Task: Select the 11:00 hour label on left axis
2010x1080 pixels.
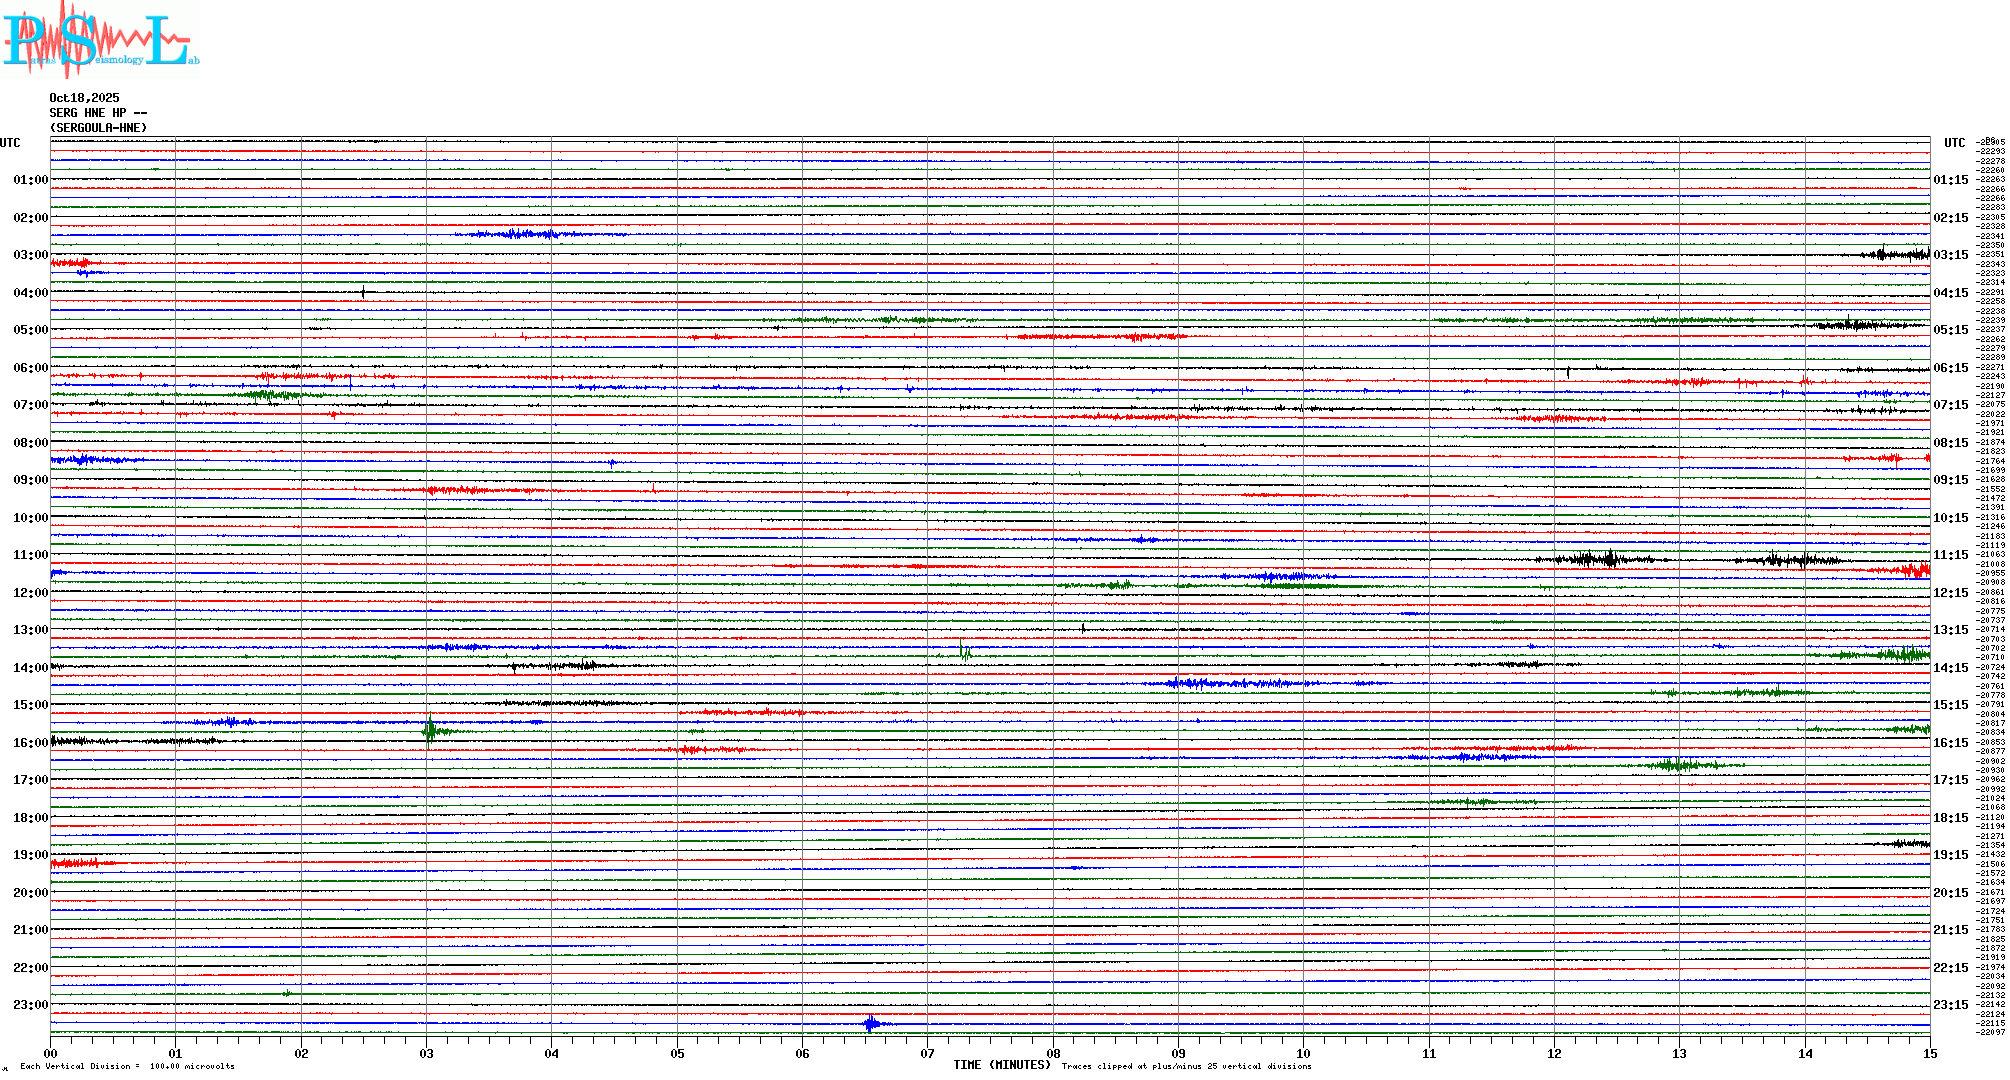Action: 30,555
